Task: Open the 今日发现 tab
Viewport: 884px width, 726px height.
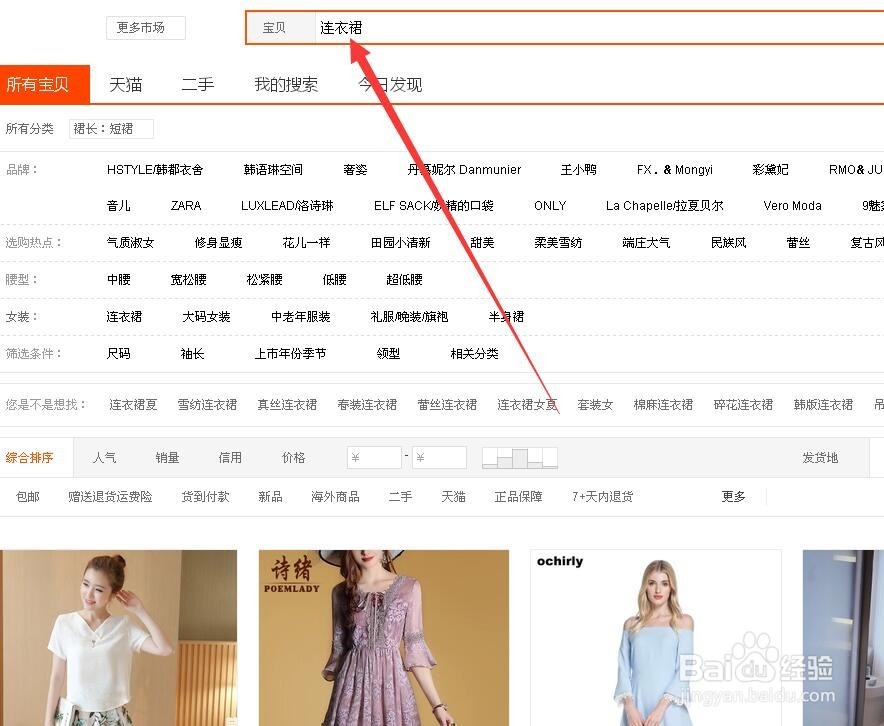Action: click(390, 85)
